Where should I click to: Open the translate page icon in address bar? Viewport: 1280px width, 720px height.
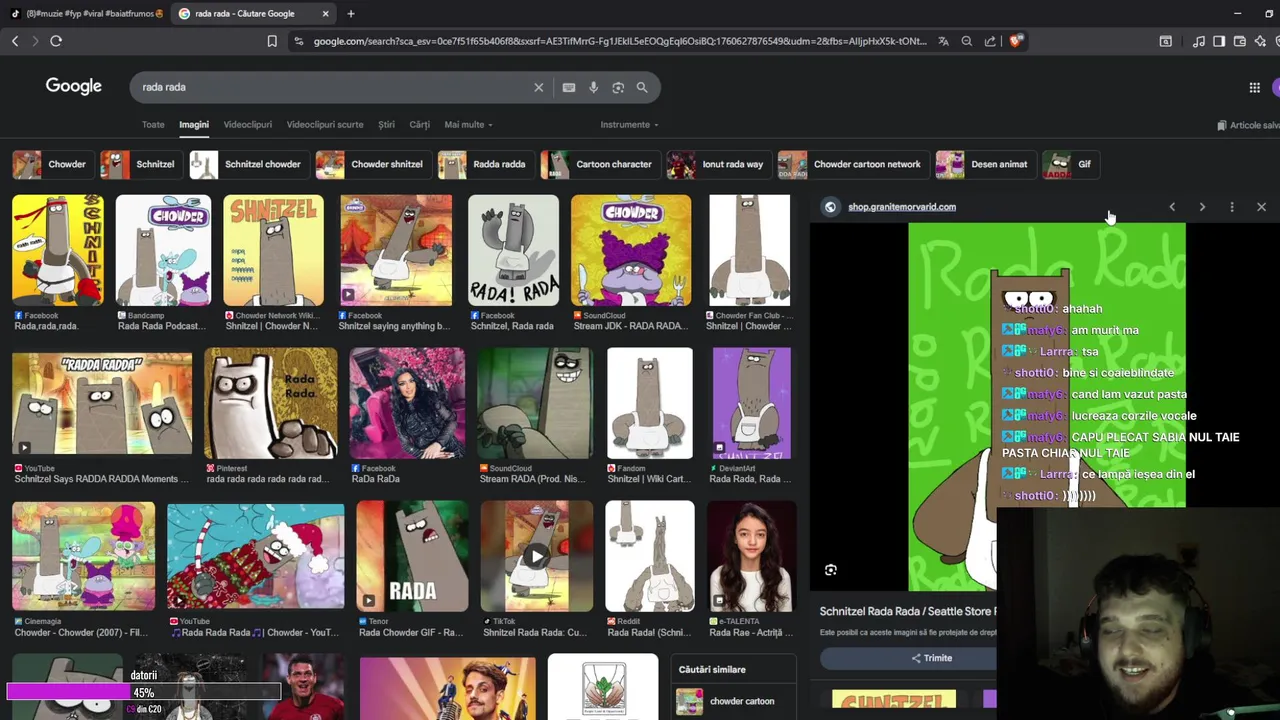[943, 41]
